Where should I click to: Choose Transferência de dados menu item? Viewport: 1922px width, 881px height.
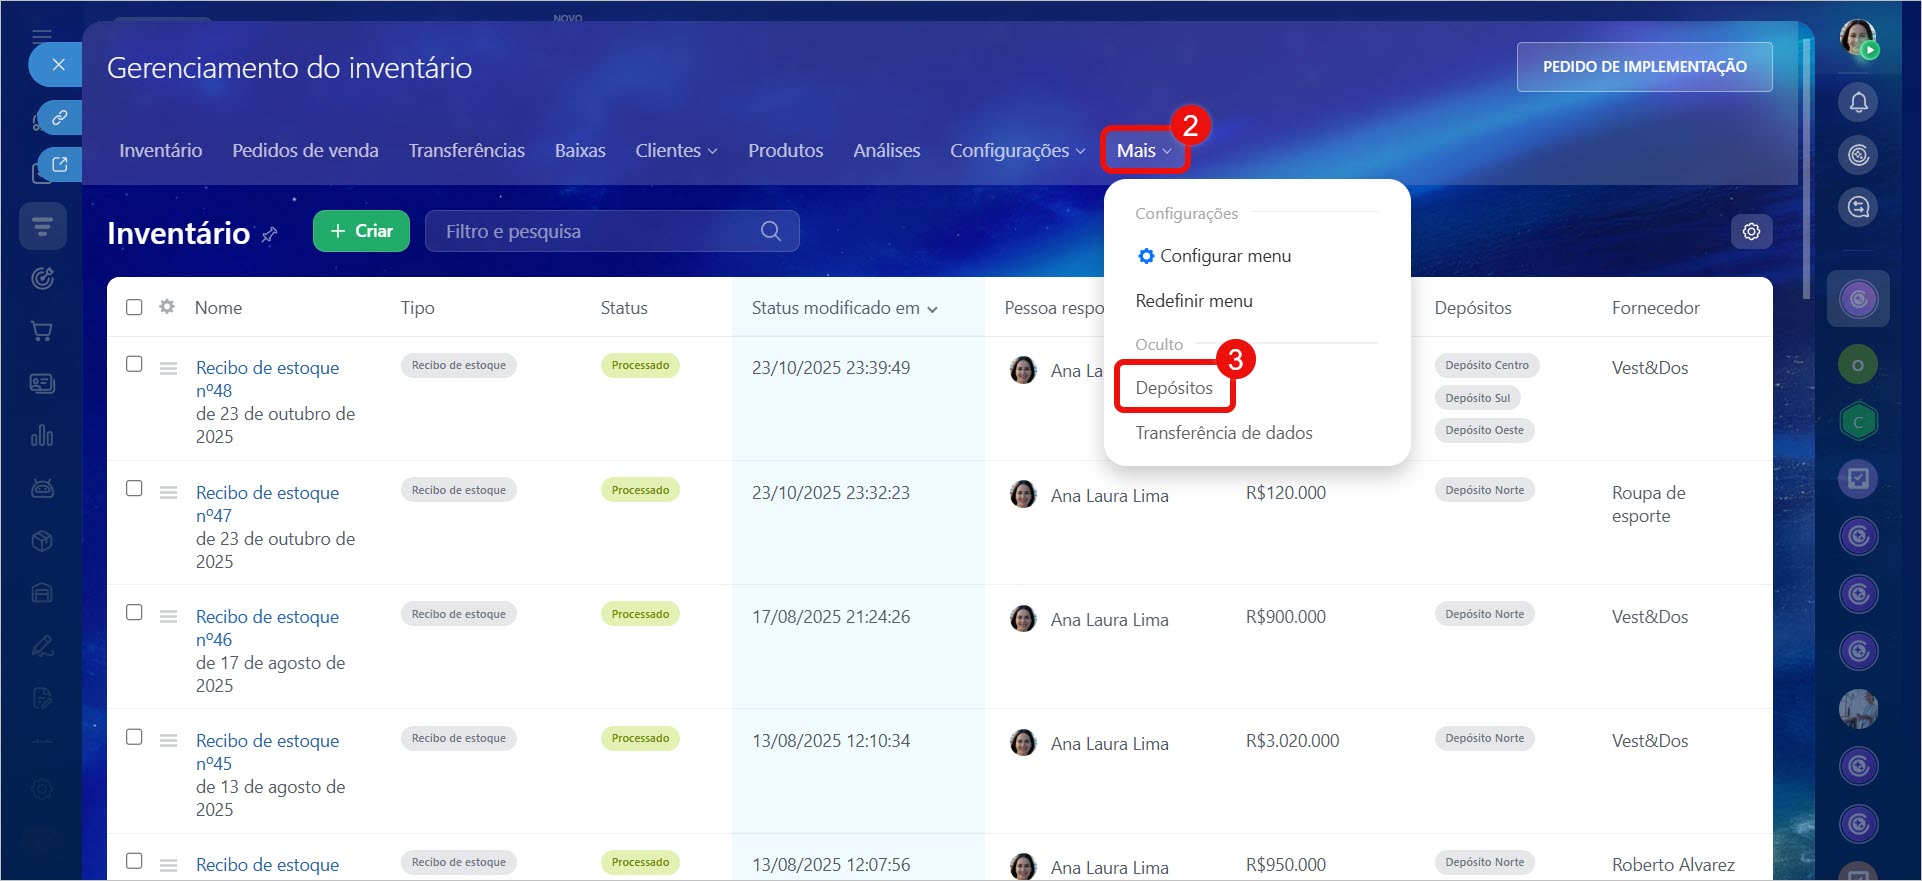point(1223,433)
